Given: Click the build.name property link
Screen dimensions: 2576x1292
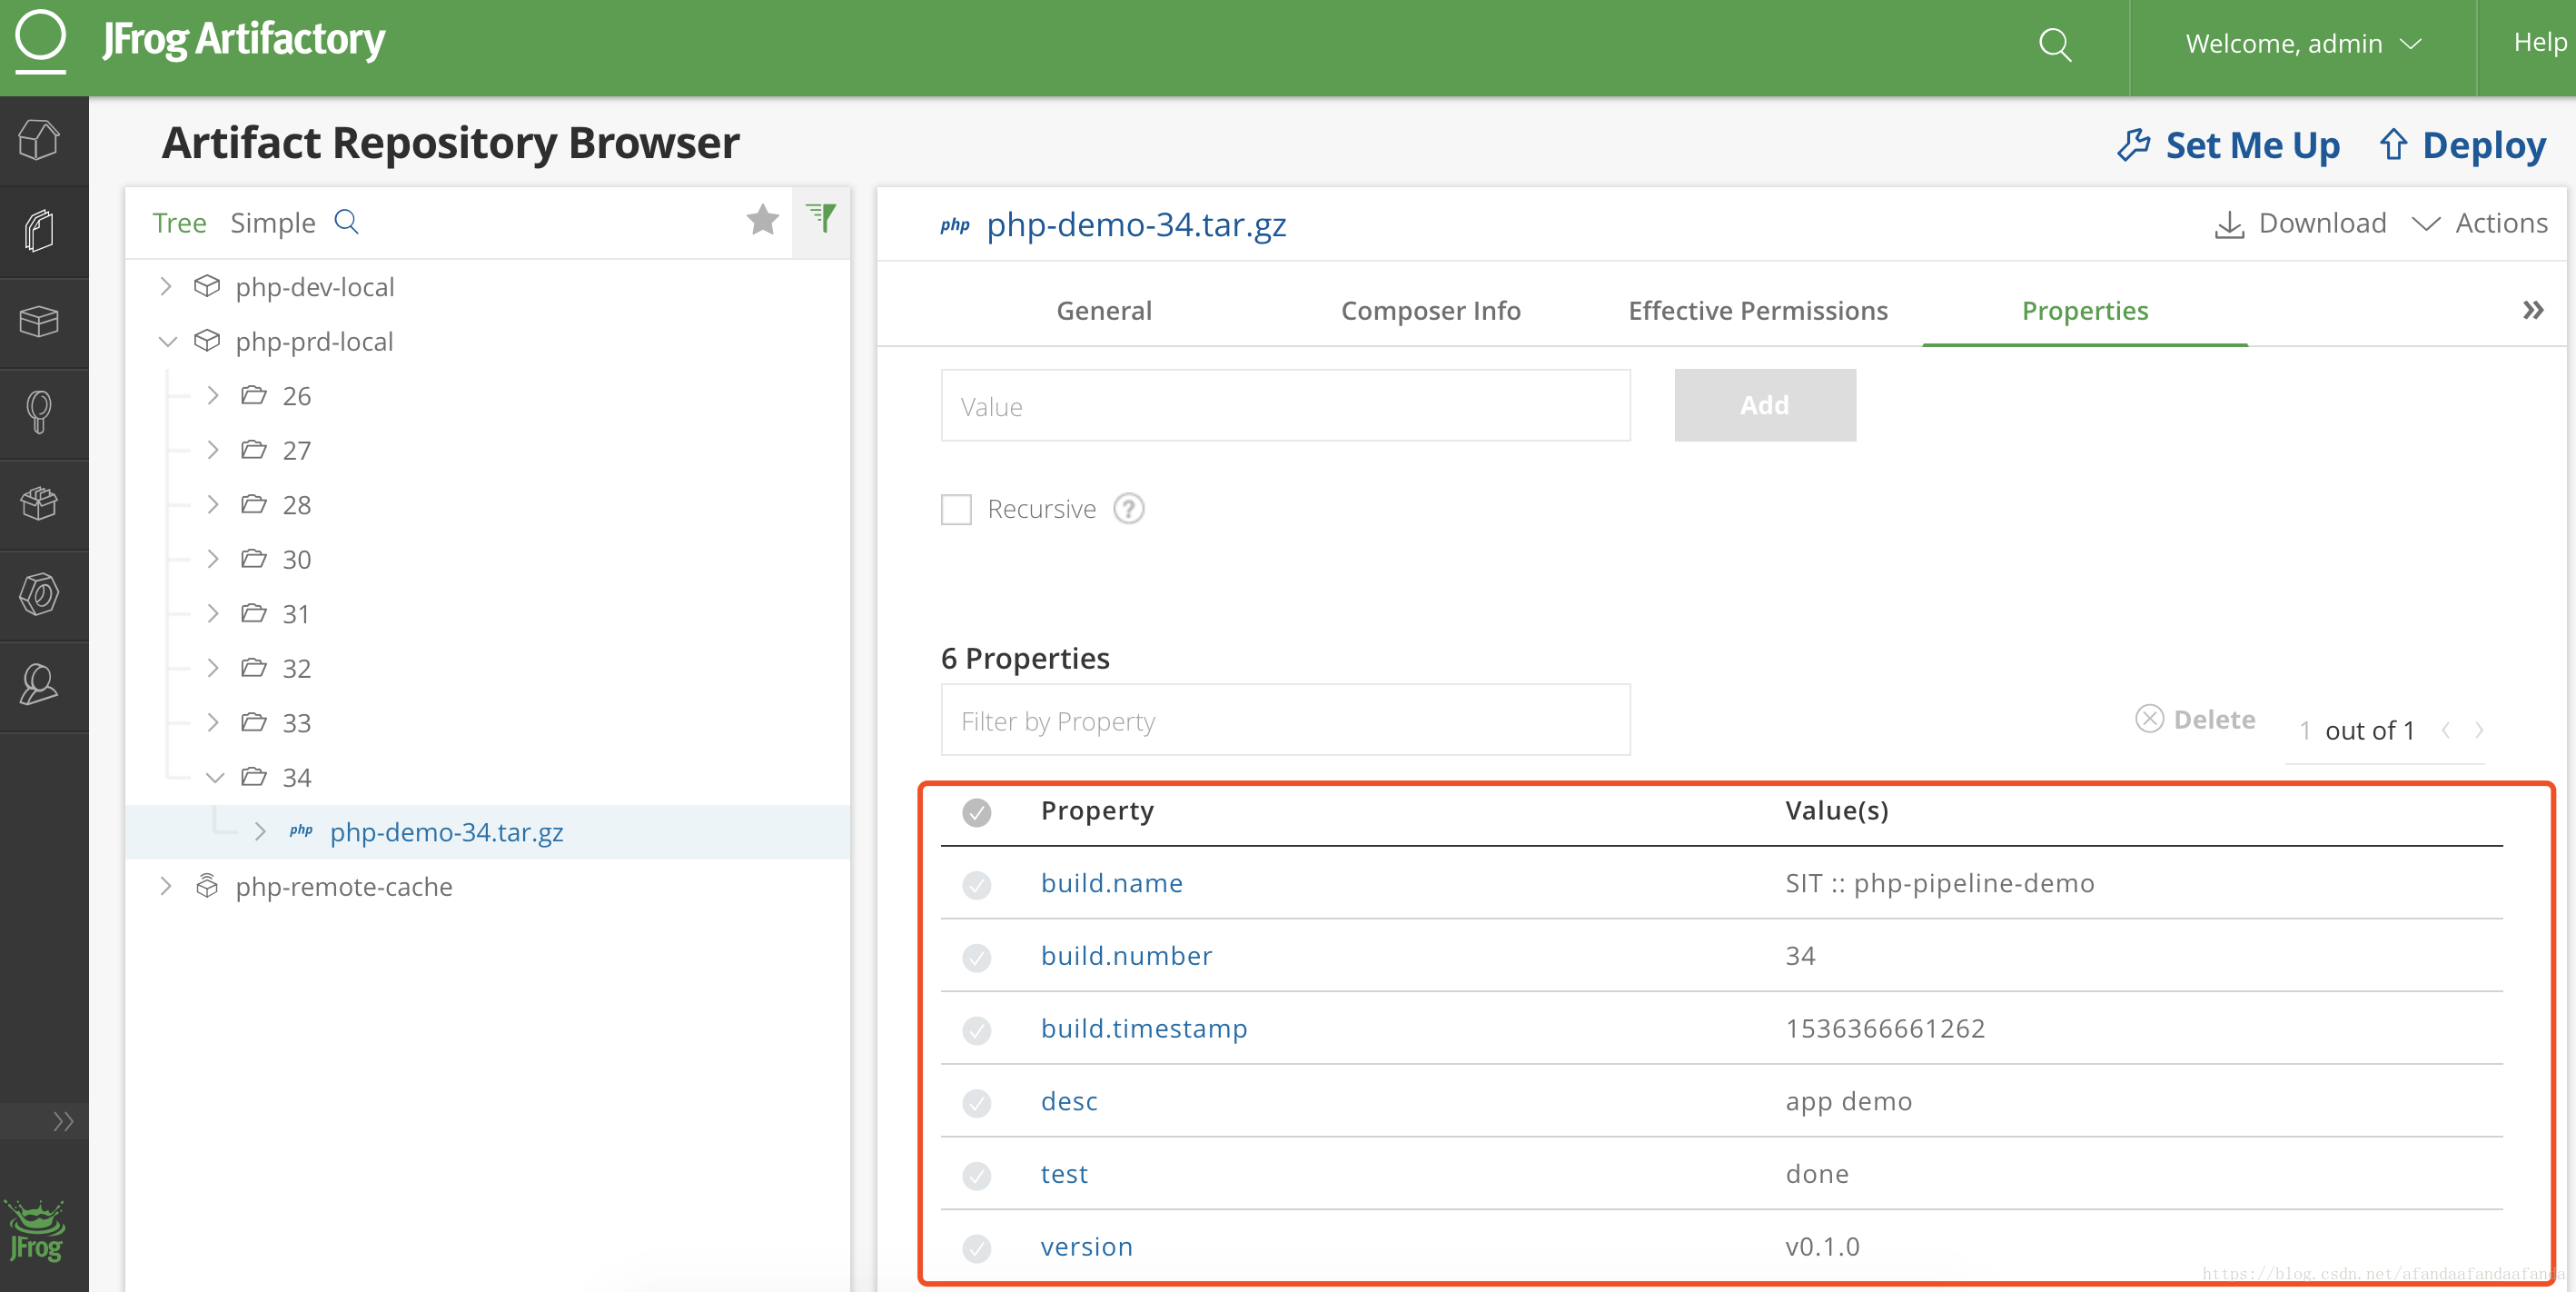Looking at the screenshot, I should [x=1111, y=883].
